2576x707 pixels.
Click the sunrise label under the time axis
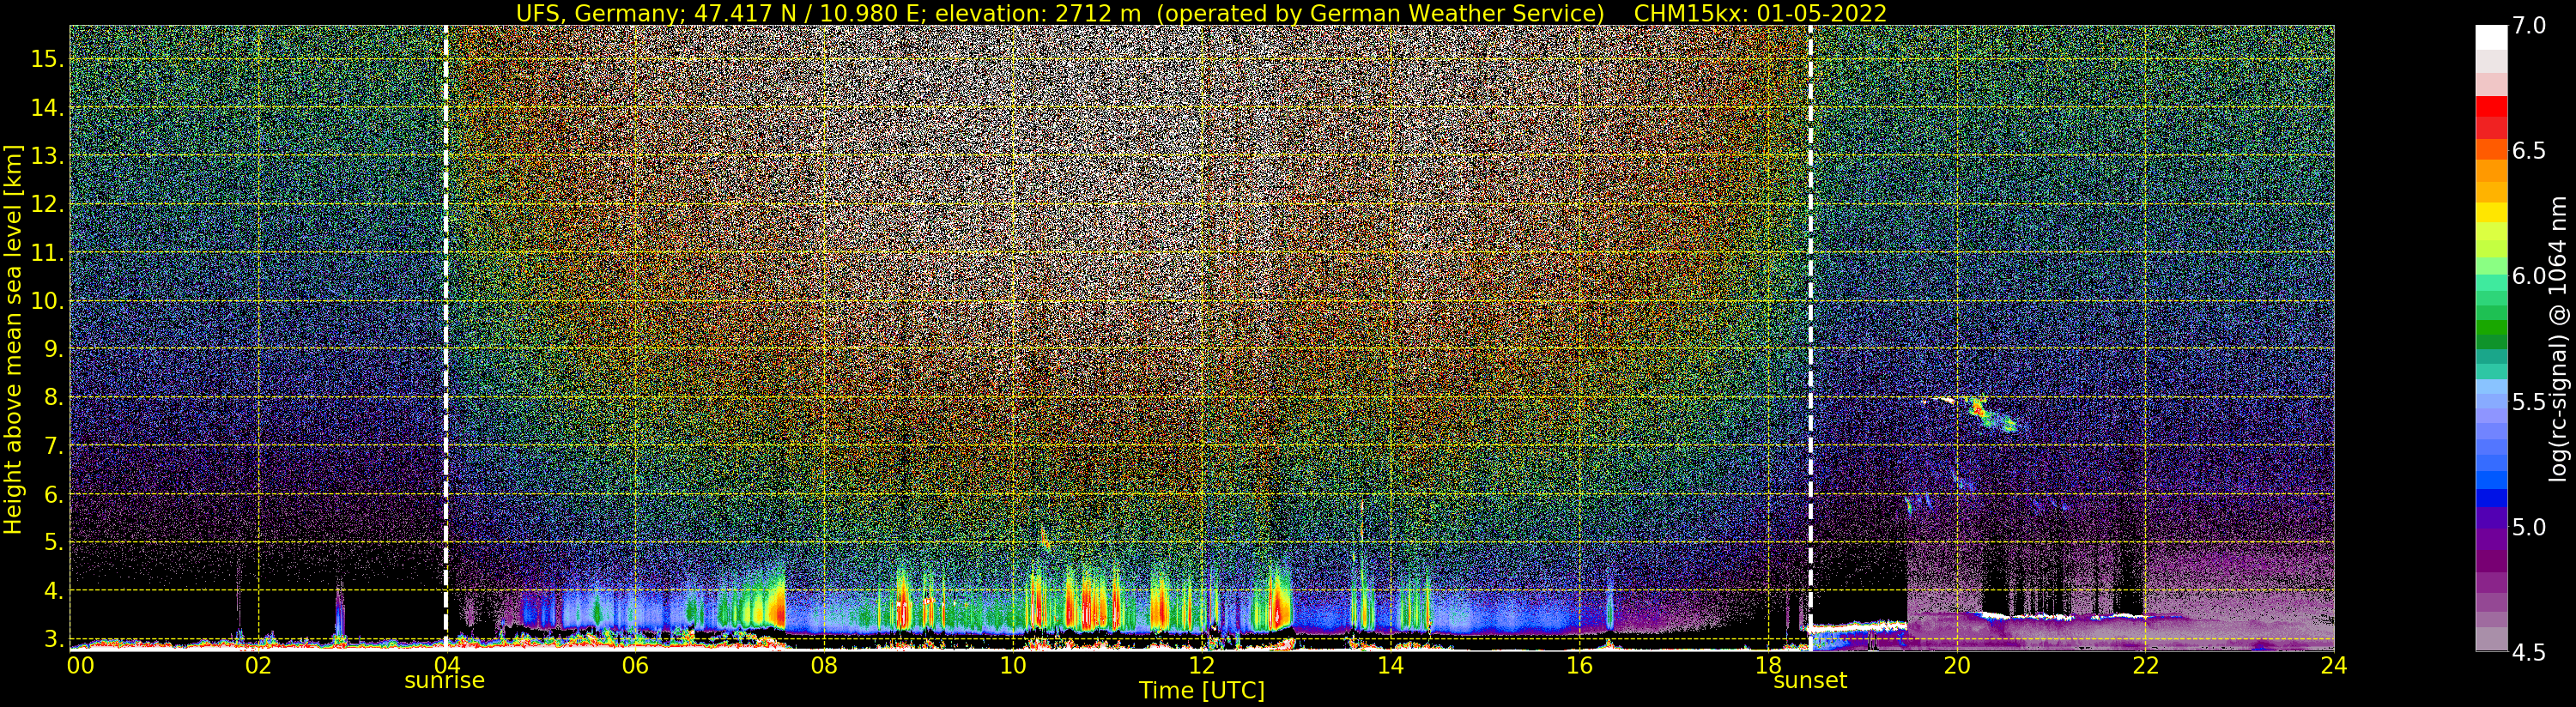pyautogui.click(x=444, y=681)
